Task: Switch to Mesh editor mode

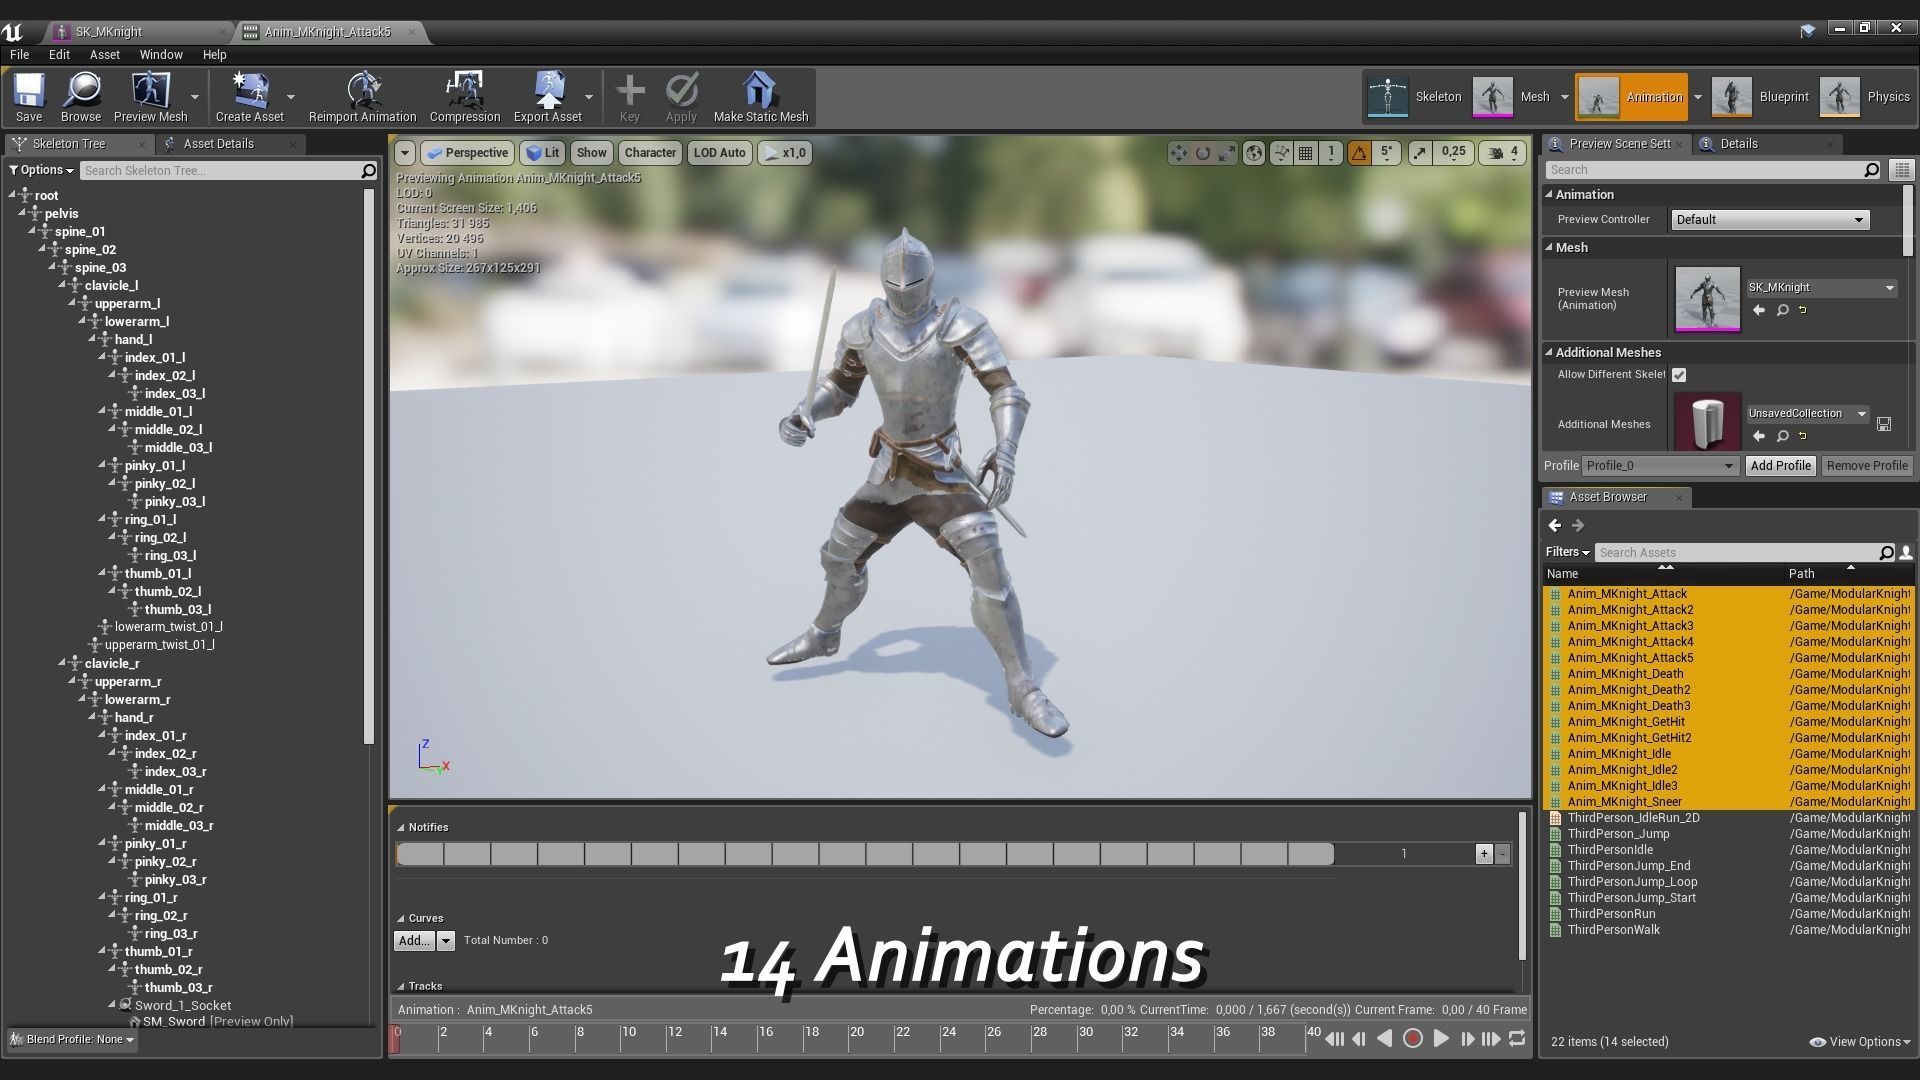Action: [x=1511, y=97]
